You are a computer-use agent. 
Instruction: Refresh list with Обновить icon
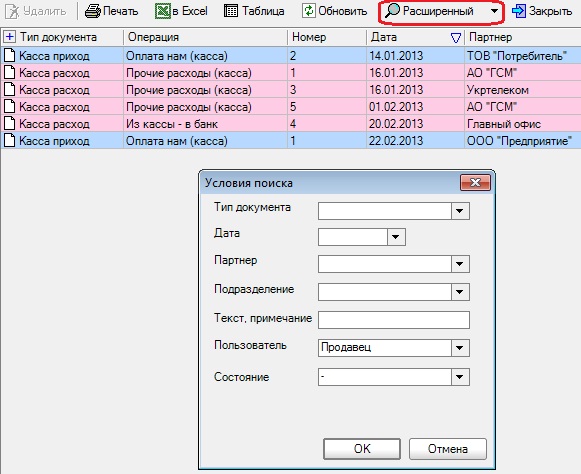[308, 11]
